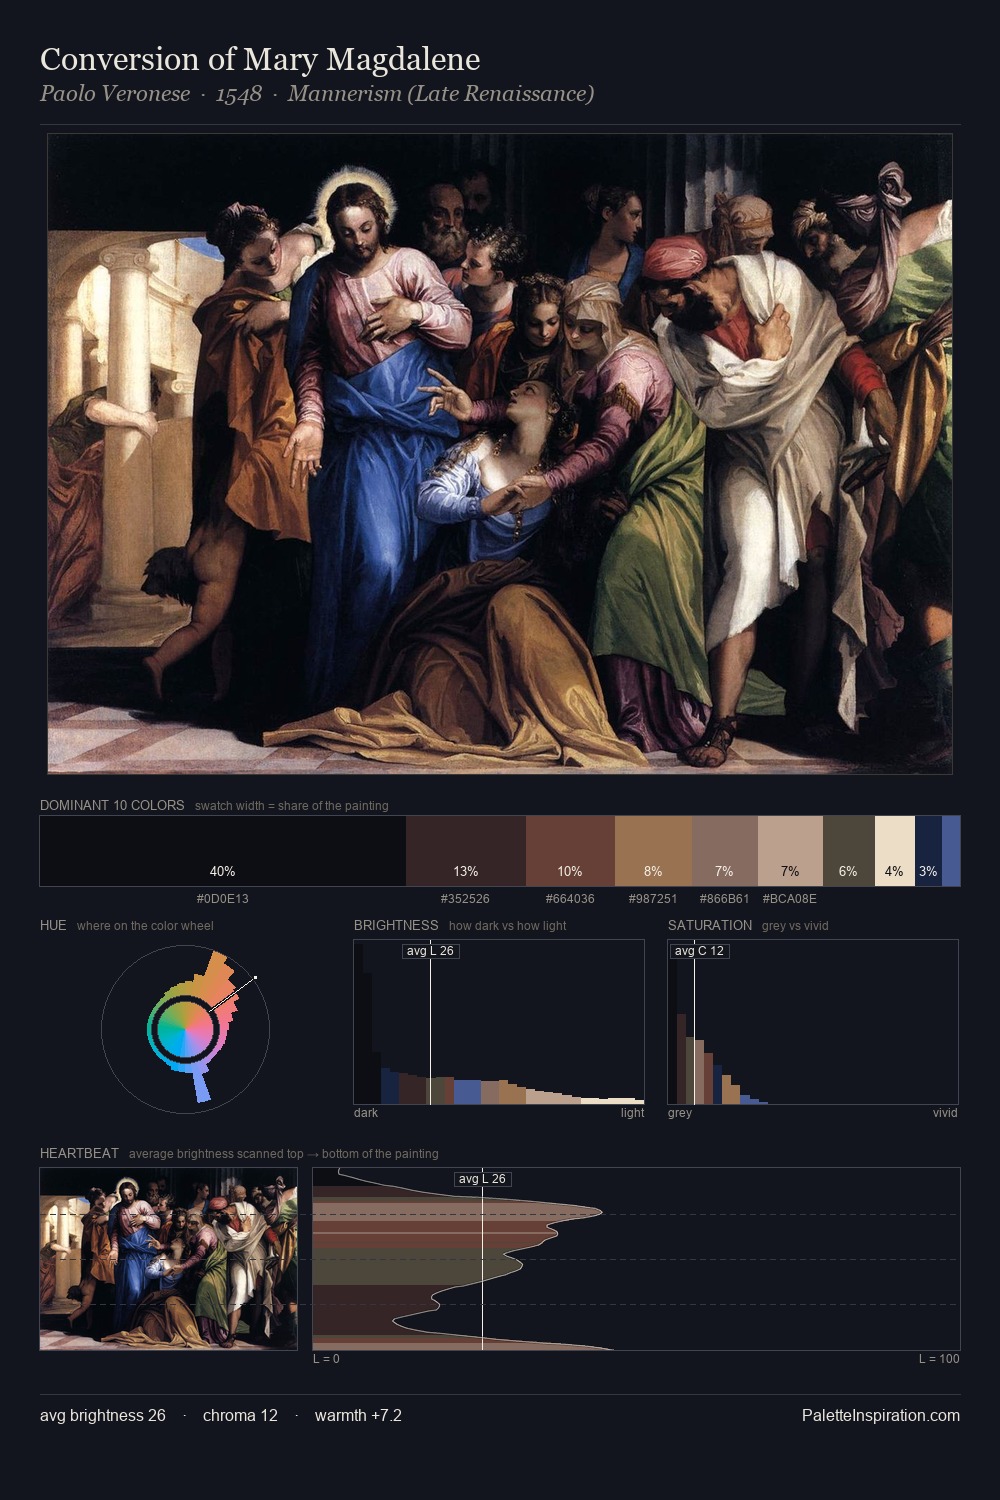Image resolution: width=1000 pixels, height=1500 pixels.
Task: Select the 6% olive grey swatch
Action: coord(849,851)
